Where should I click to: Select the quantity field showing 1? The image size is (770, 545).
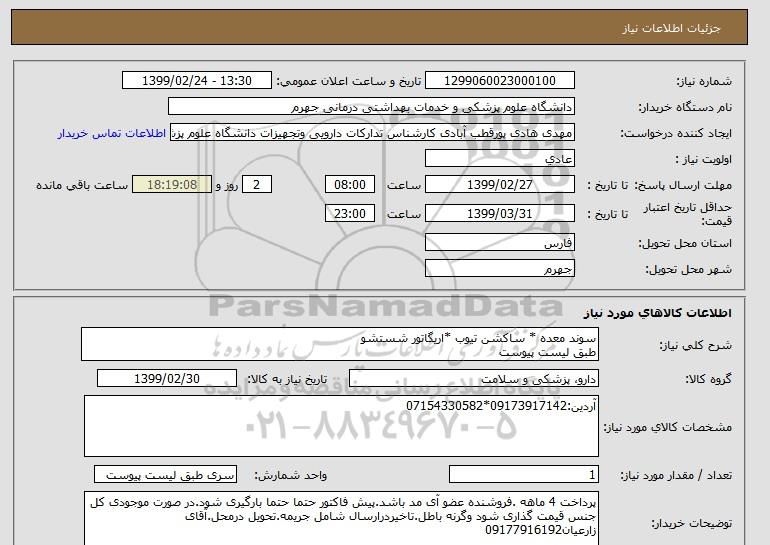click(x=523, y=474)
